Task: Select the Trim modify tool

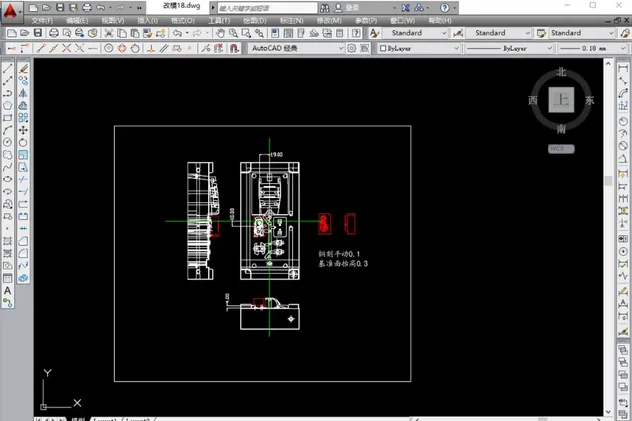Action: coord(23,179)
